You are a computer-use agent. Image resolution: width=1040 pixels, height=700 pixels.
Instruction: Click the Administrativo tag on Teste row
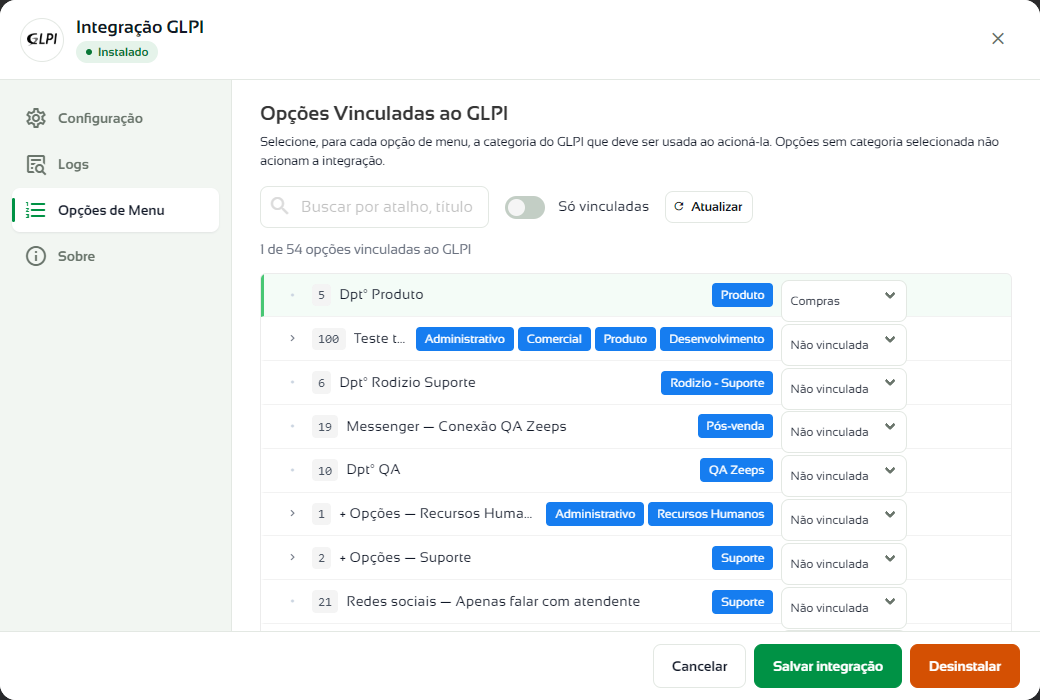pos(464,339)
